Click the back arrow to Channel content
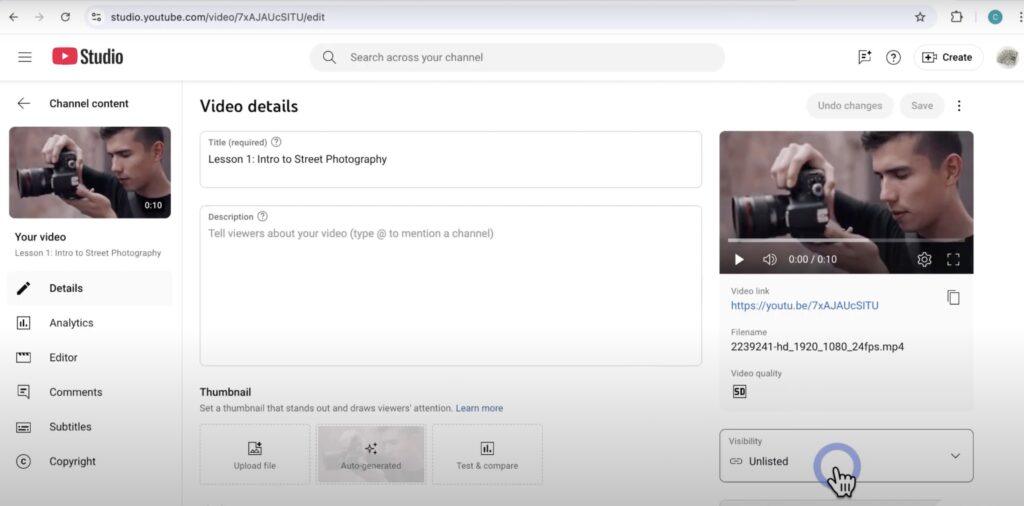The width and height of the screenshot is (1024, 506). click(x=24, y=103)
